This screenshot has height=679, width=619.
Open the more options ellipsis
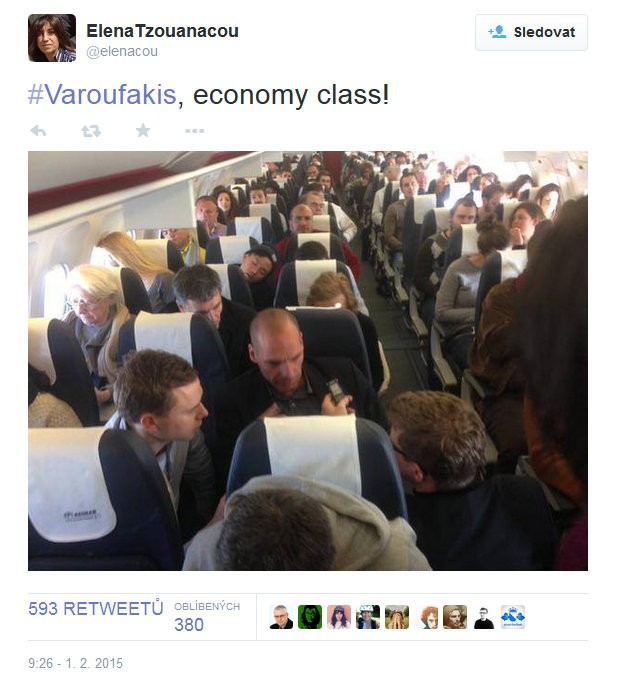pyautogui.click(x=194, y=130)
